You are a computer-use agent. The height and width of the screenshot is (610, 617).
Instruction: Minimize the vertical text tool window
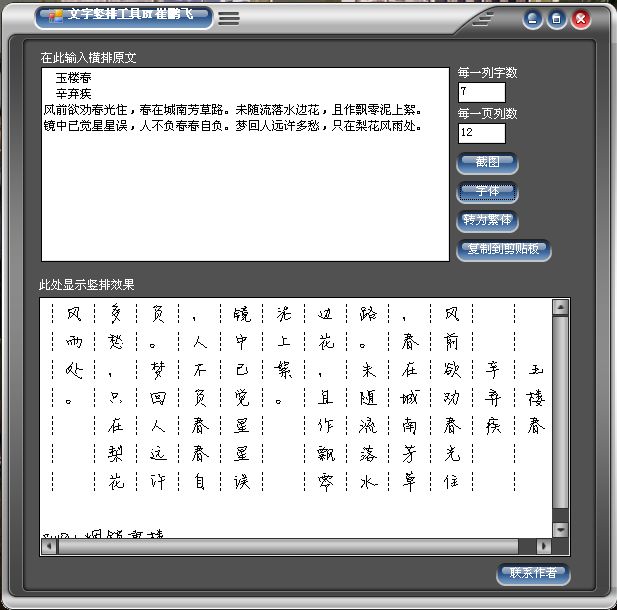point(533,18)
